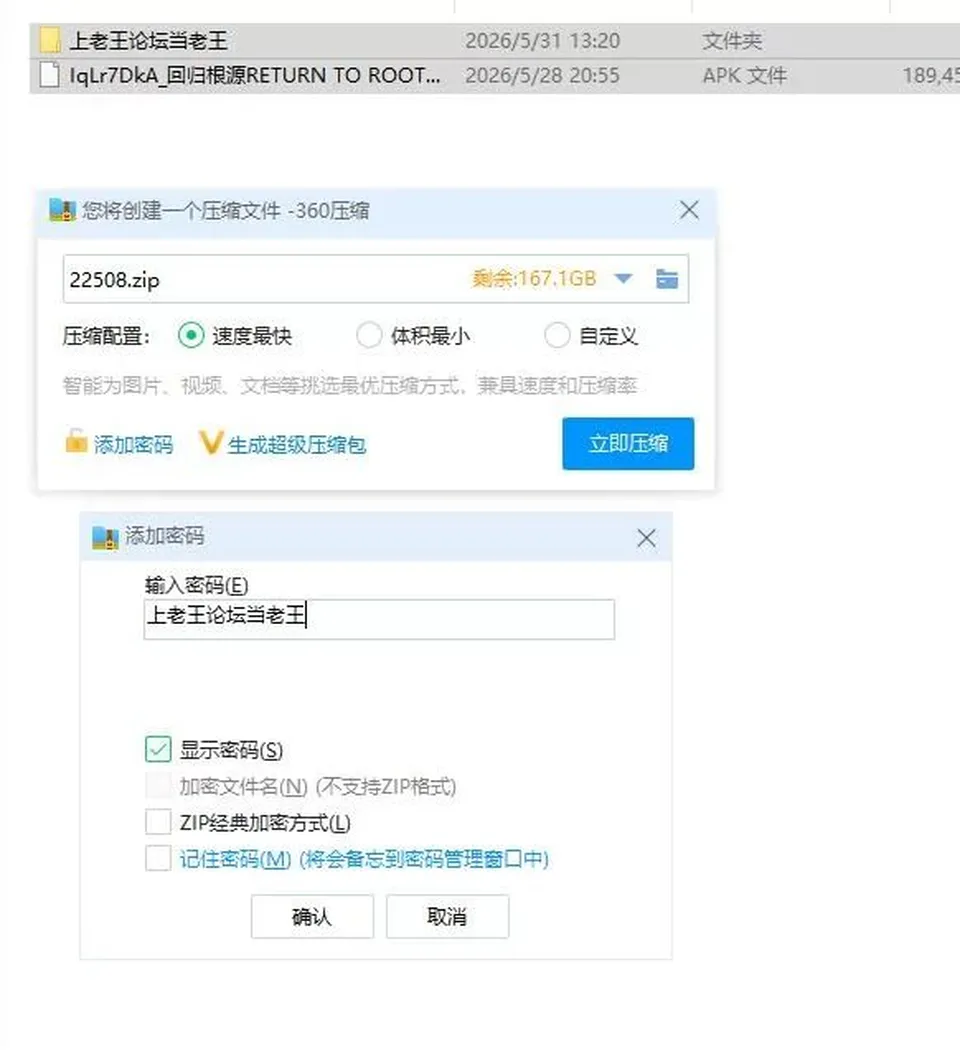Click the 立即压缩 button
960x1051 pixels.
(628, 443)
